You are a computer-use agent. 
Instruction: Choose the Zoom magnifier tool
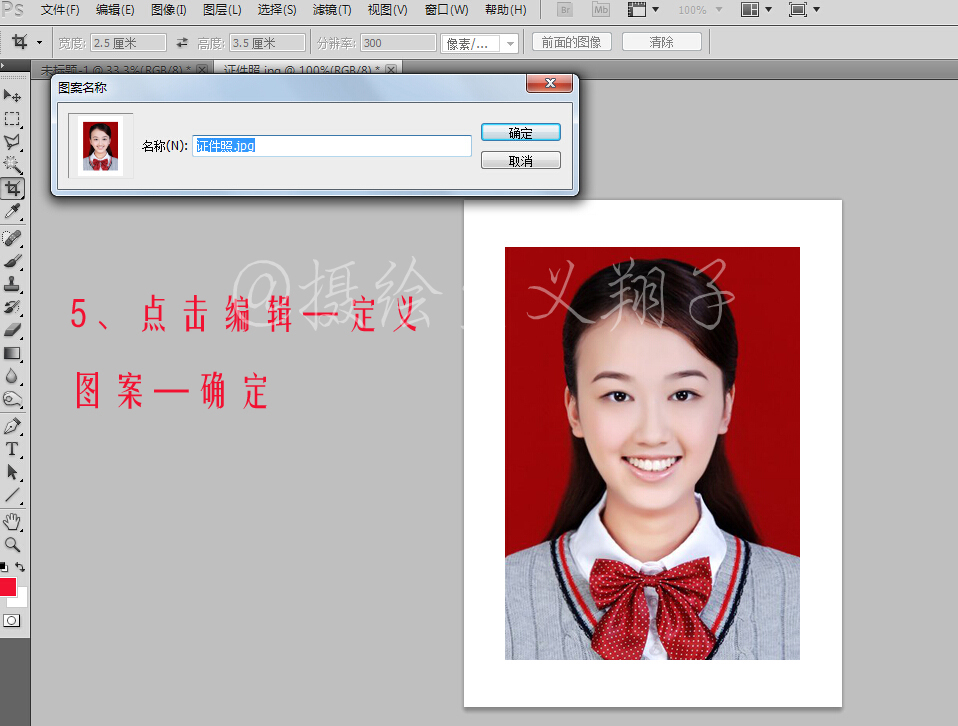pos(12,544)
